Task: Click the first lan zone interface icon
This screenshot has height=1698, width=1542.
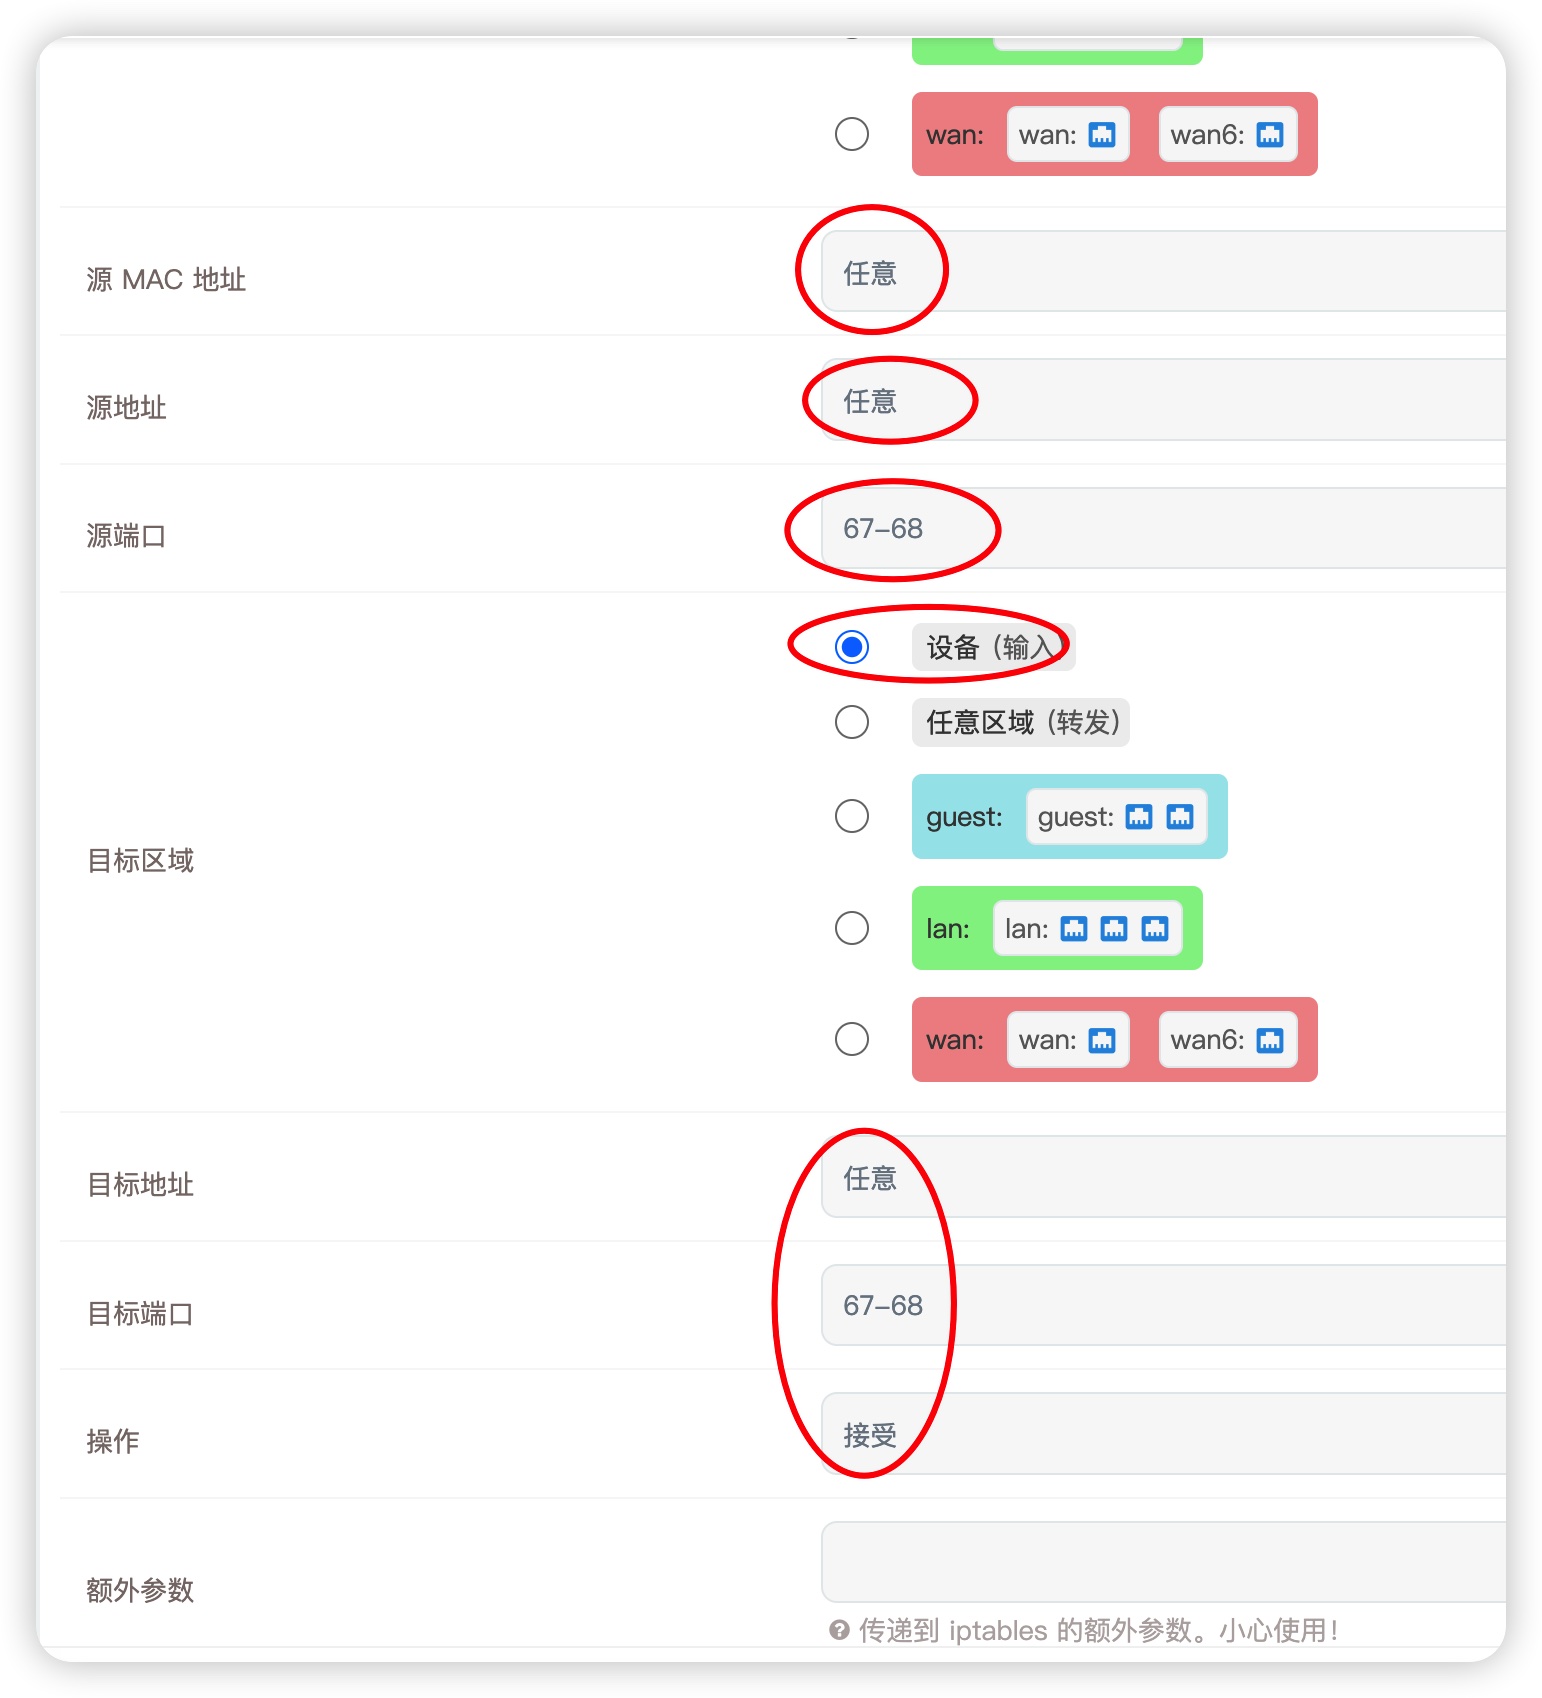Action: [x=1074, y=928]
